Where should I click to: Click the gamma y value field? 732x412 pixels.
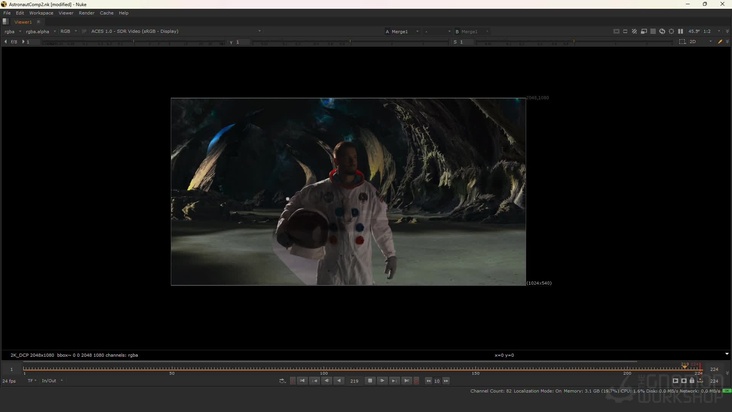(243, 42)
